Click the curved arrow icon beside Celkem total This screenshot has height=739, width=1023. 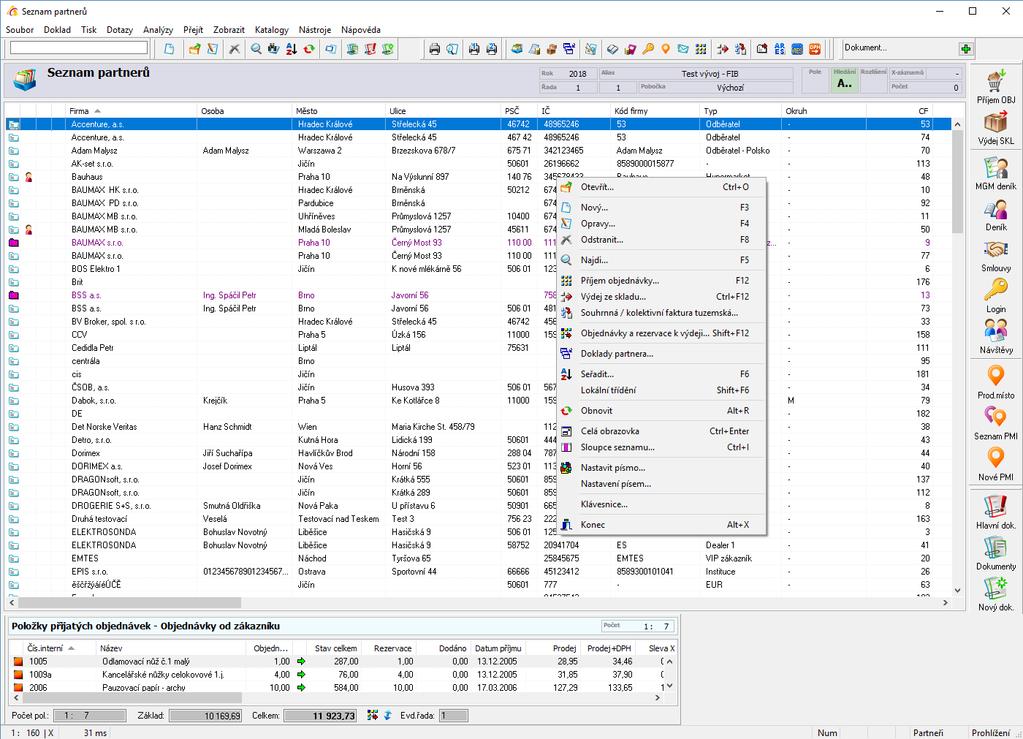(x=388, y=716)
